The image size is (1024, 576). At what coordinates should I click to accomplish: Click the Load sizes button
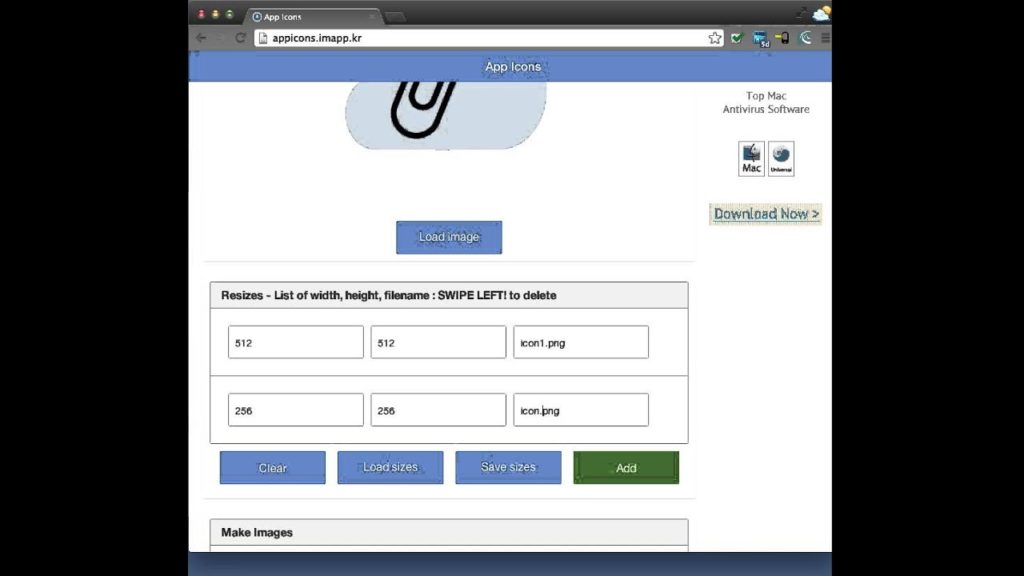pos(391,468)
